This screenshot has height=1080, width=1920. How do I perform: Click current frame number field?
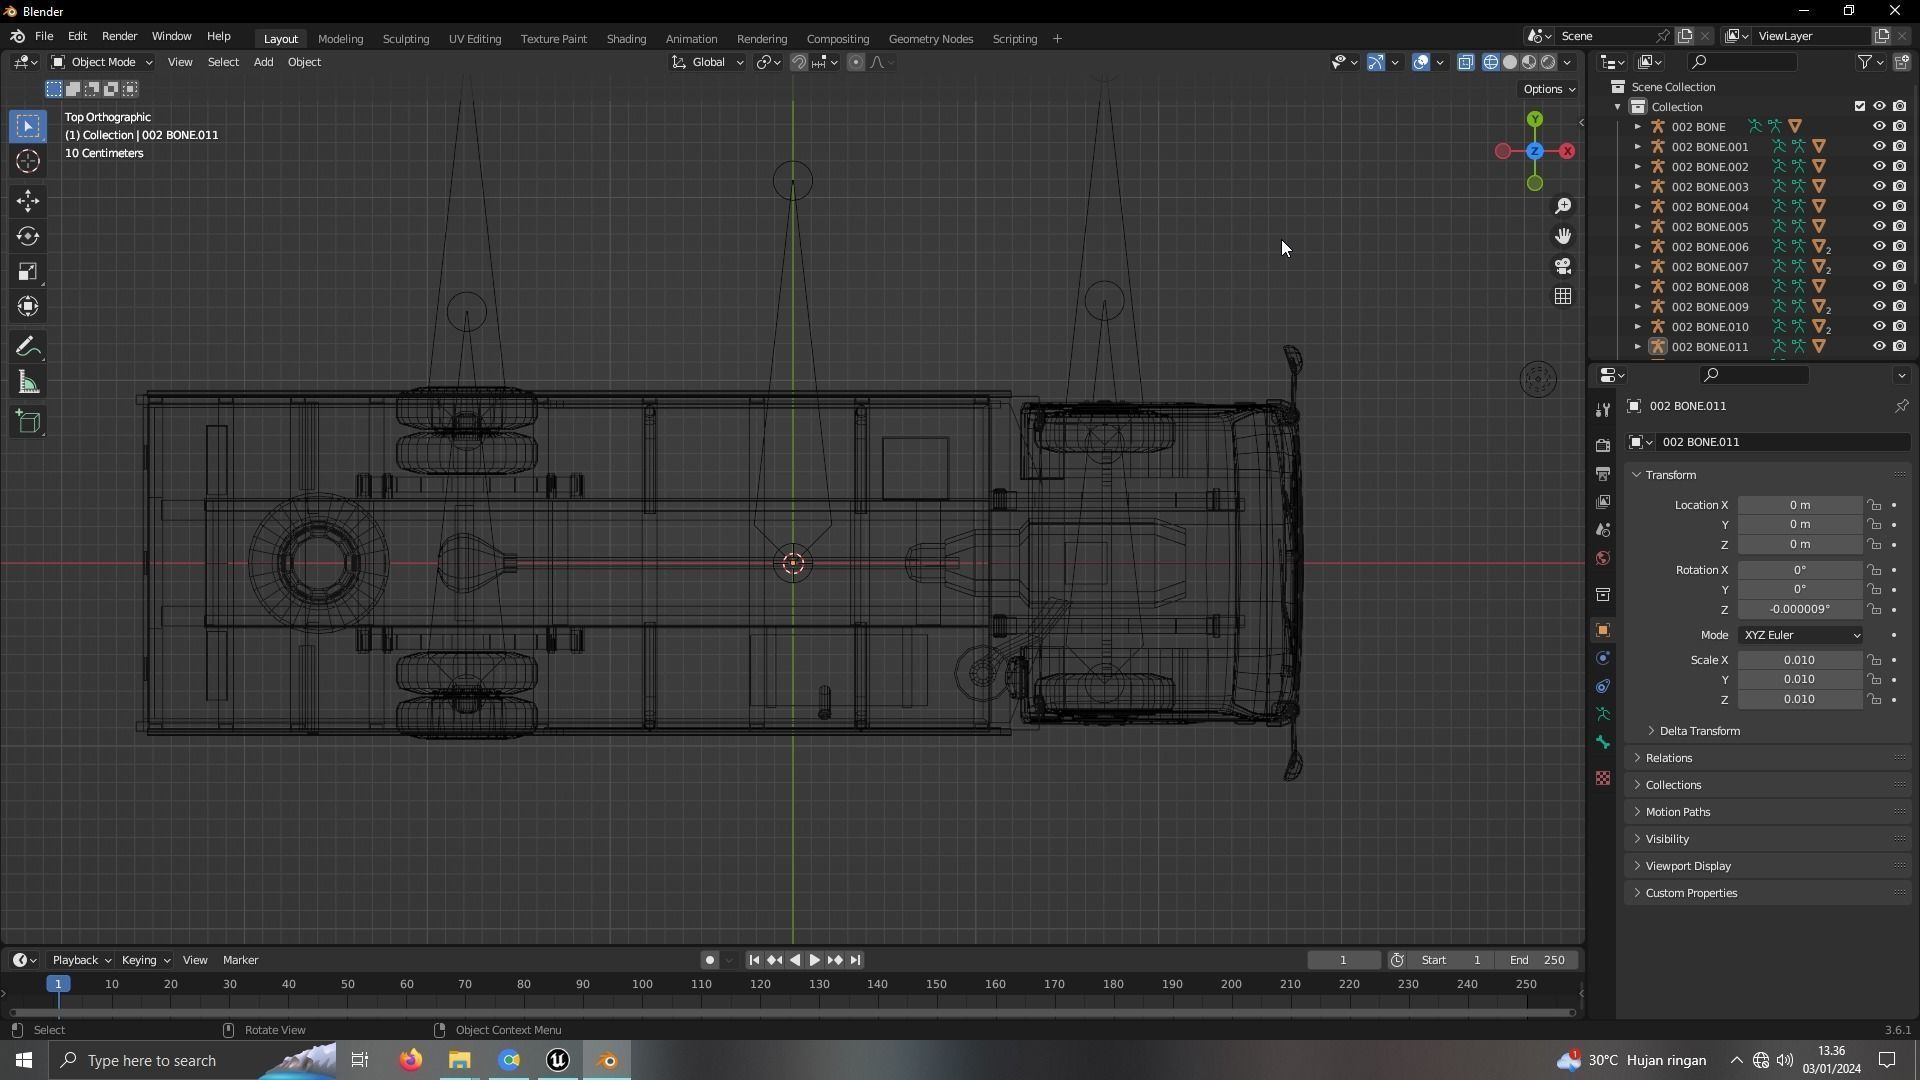[x=1343, y=960]
